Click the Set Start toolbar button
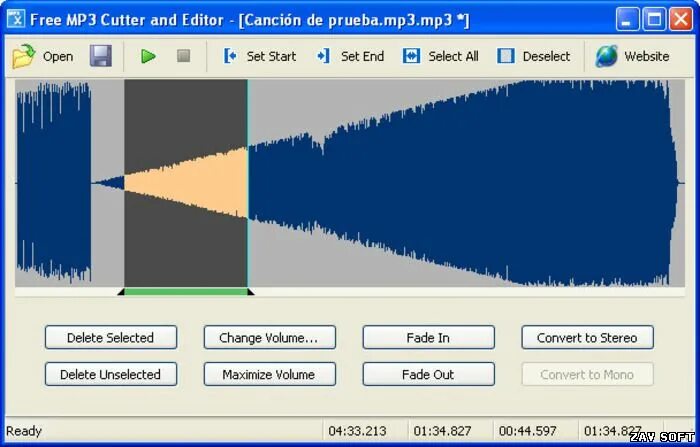700x447 pixels. coord(259,56)
